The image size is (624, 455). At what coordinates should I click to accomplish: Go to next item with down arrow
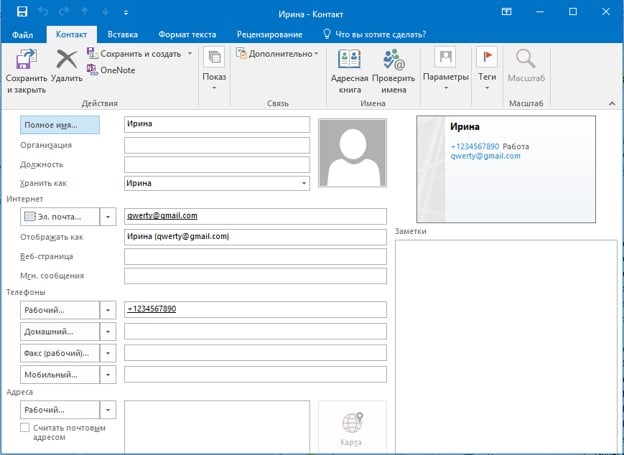(105, 12)
